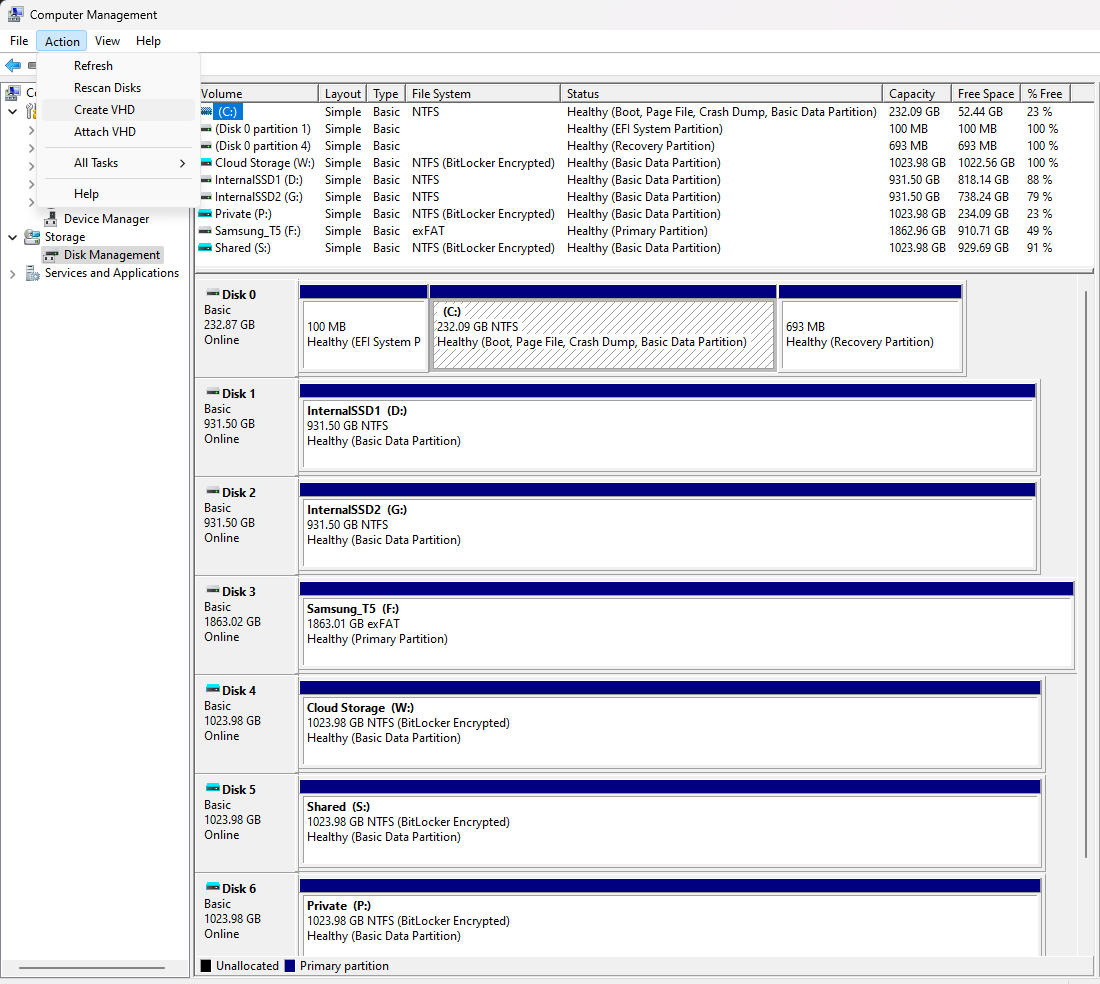The width and height of the screenshot is (1100, 984).
Task: Click the % Free column header
Action: coord(1044,94)
